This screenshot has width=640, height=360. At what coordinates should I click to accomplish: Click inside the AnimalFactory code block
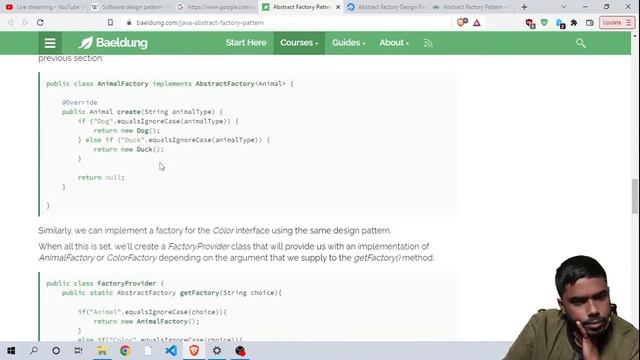pos(248,144)
